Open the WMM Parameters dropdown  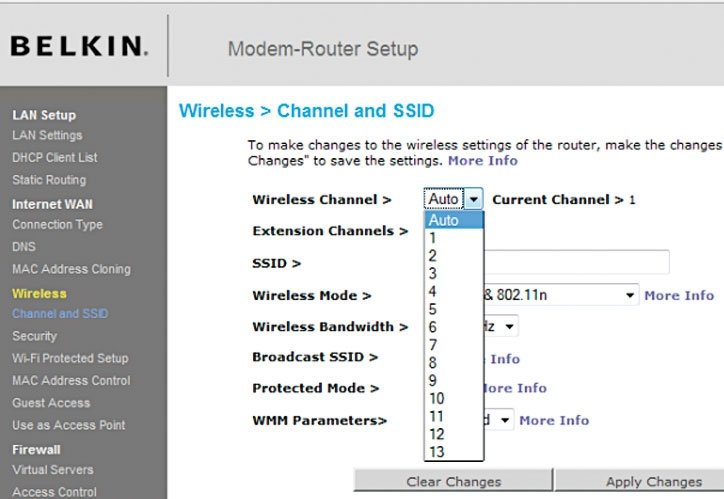tap(499, 420)
